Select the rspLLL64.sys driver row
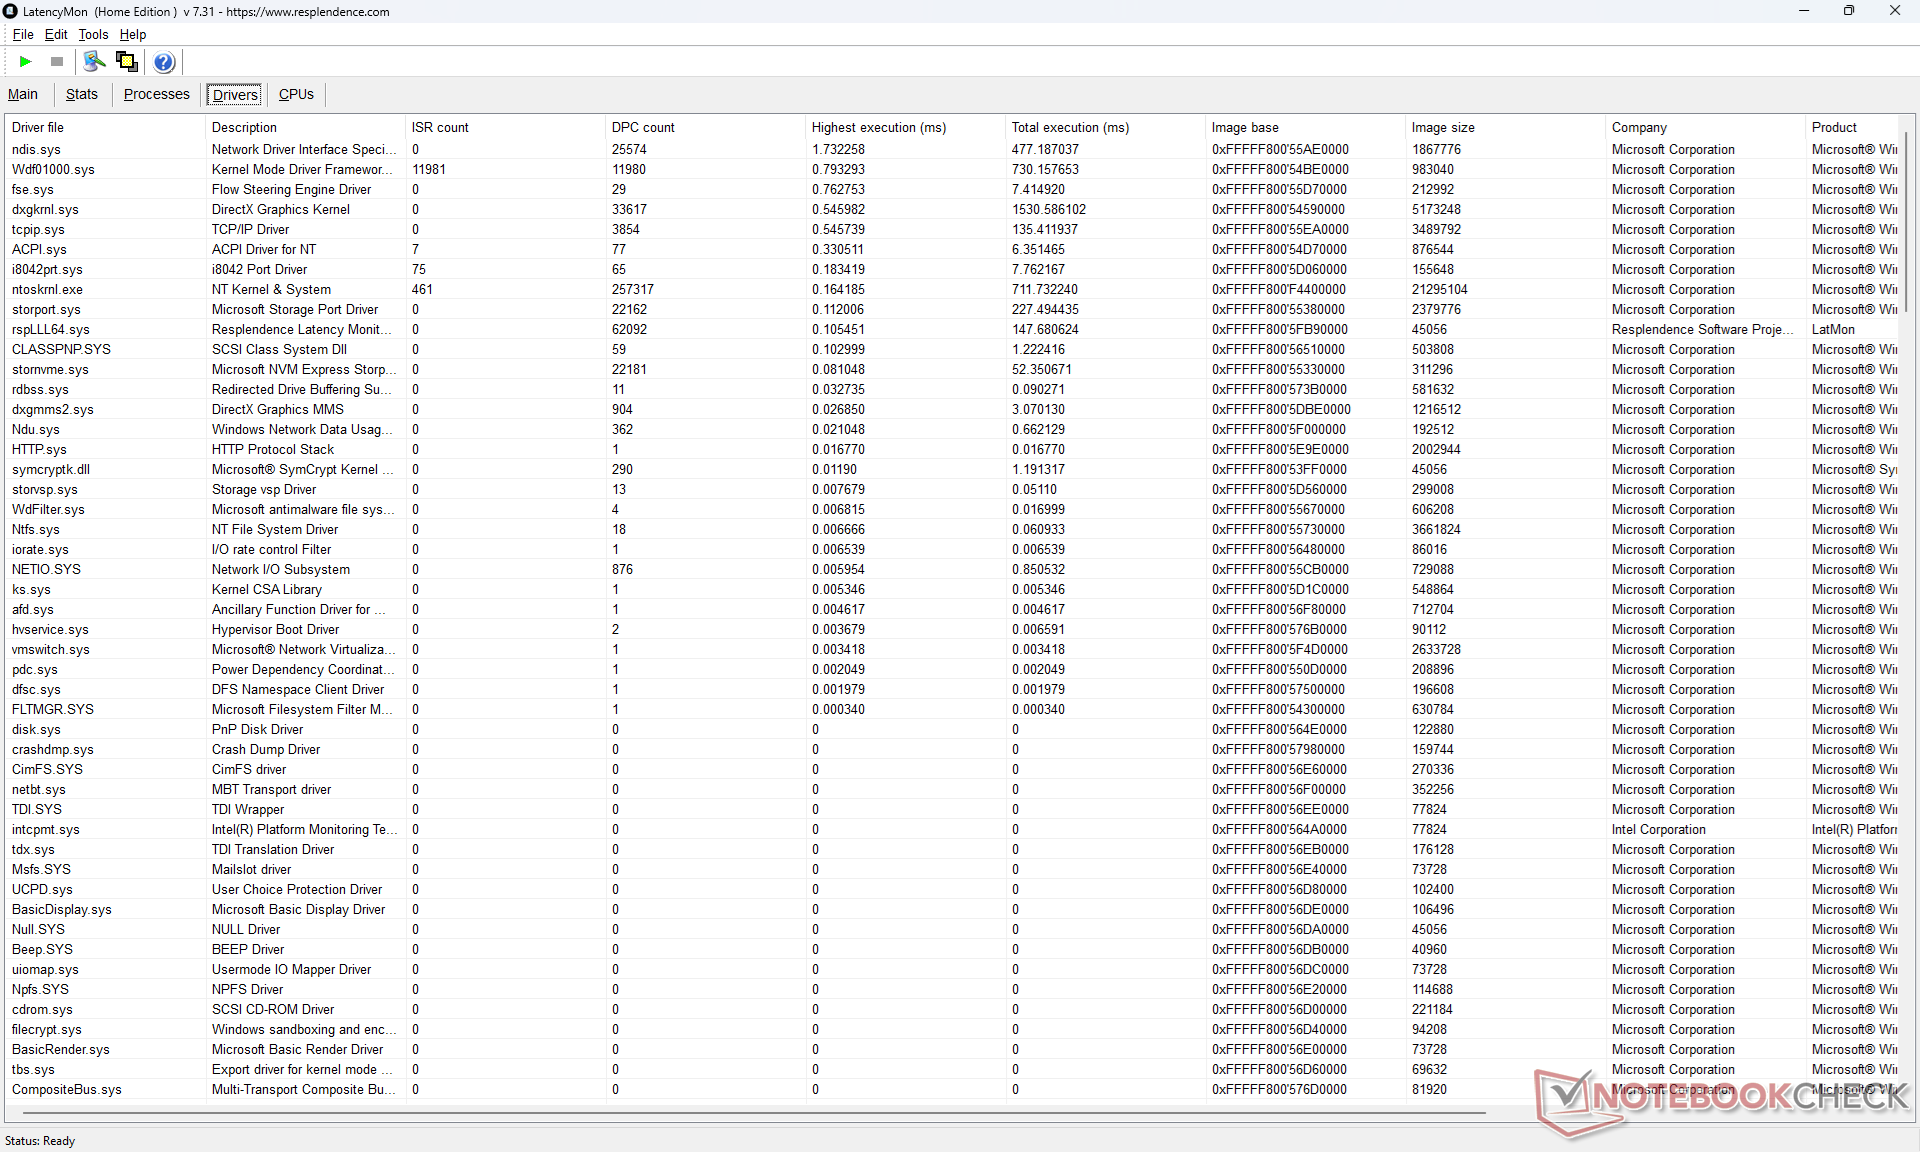The height and width of the screenshot is (1152, 1920). tap(50, 329)
